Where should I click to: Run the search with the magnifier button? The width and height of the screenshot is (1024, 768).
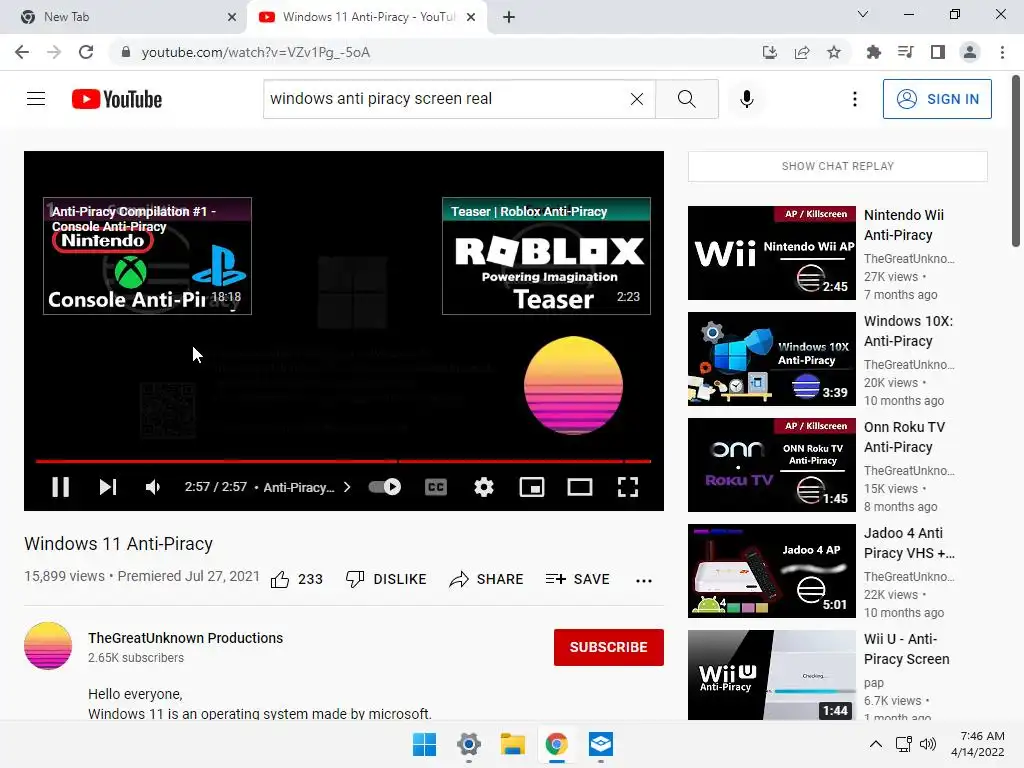686,99
